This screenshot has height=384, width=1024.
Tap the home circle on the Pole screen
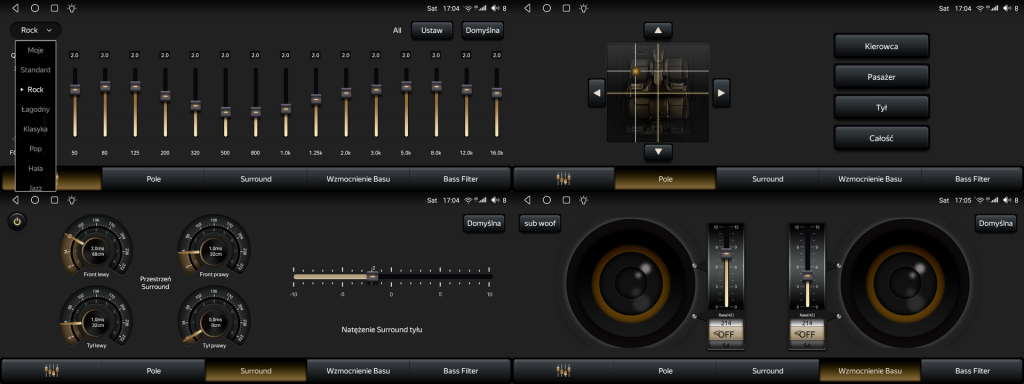547,8
